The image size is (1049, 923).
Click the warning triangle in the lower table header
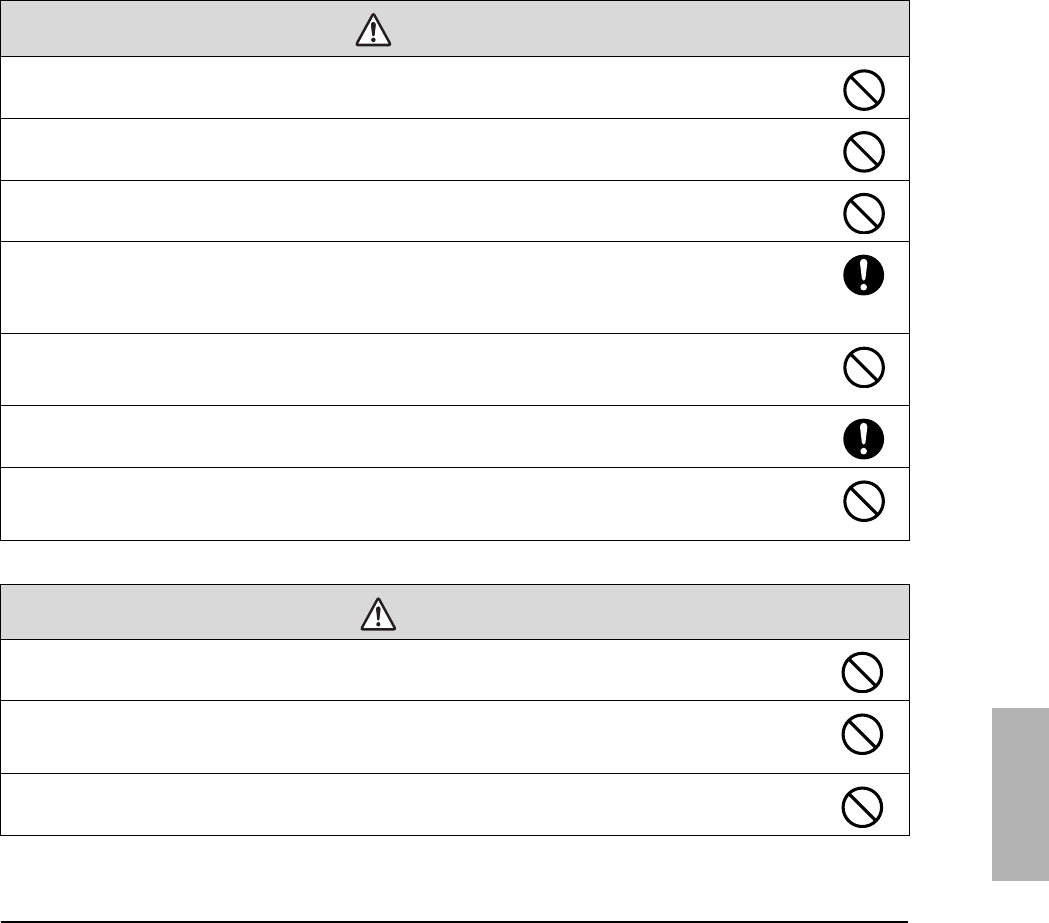[377, 616]
